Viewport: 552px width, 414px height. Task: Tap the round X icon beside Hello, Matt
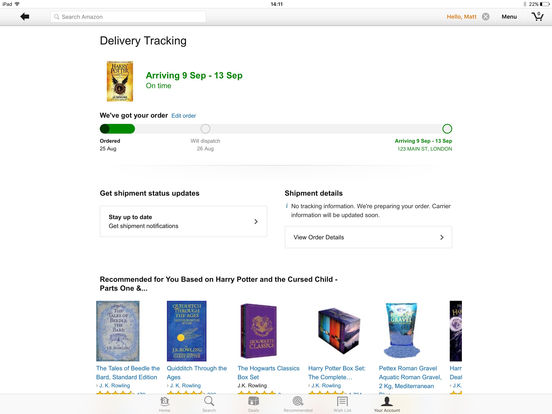click(485, 17)
